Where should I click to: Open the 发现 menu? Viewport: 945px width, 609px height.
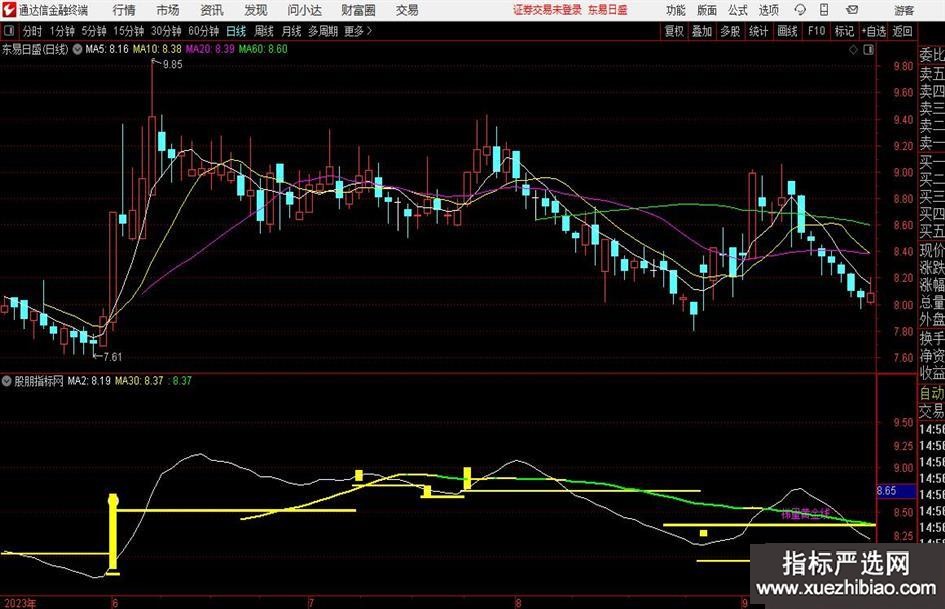[x=256, y=10]
